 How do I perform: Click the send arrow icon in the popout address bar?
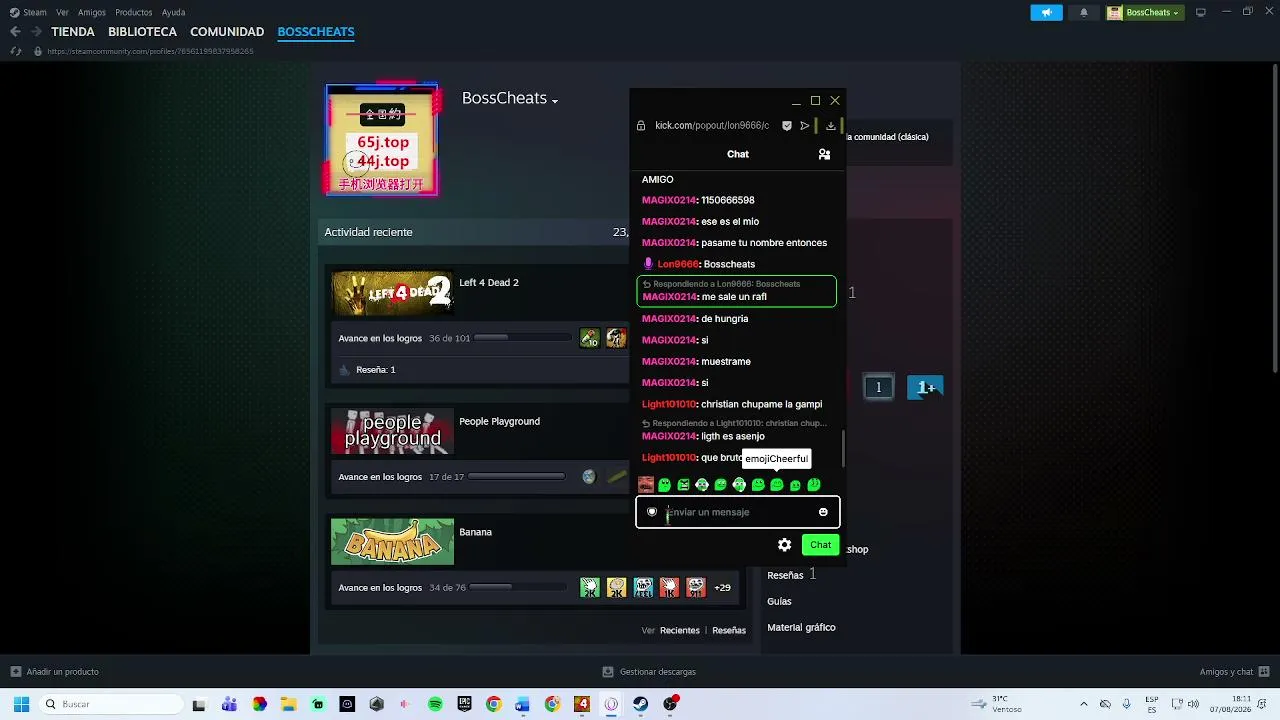804,126
